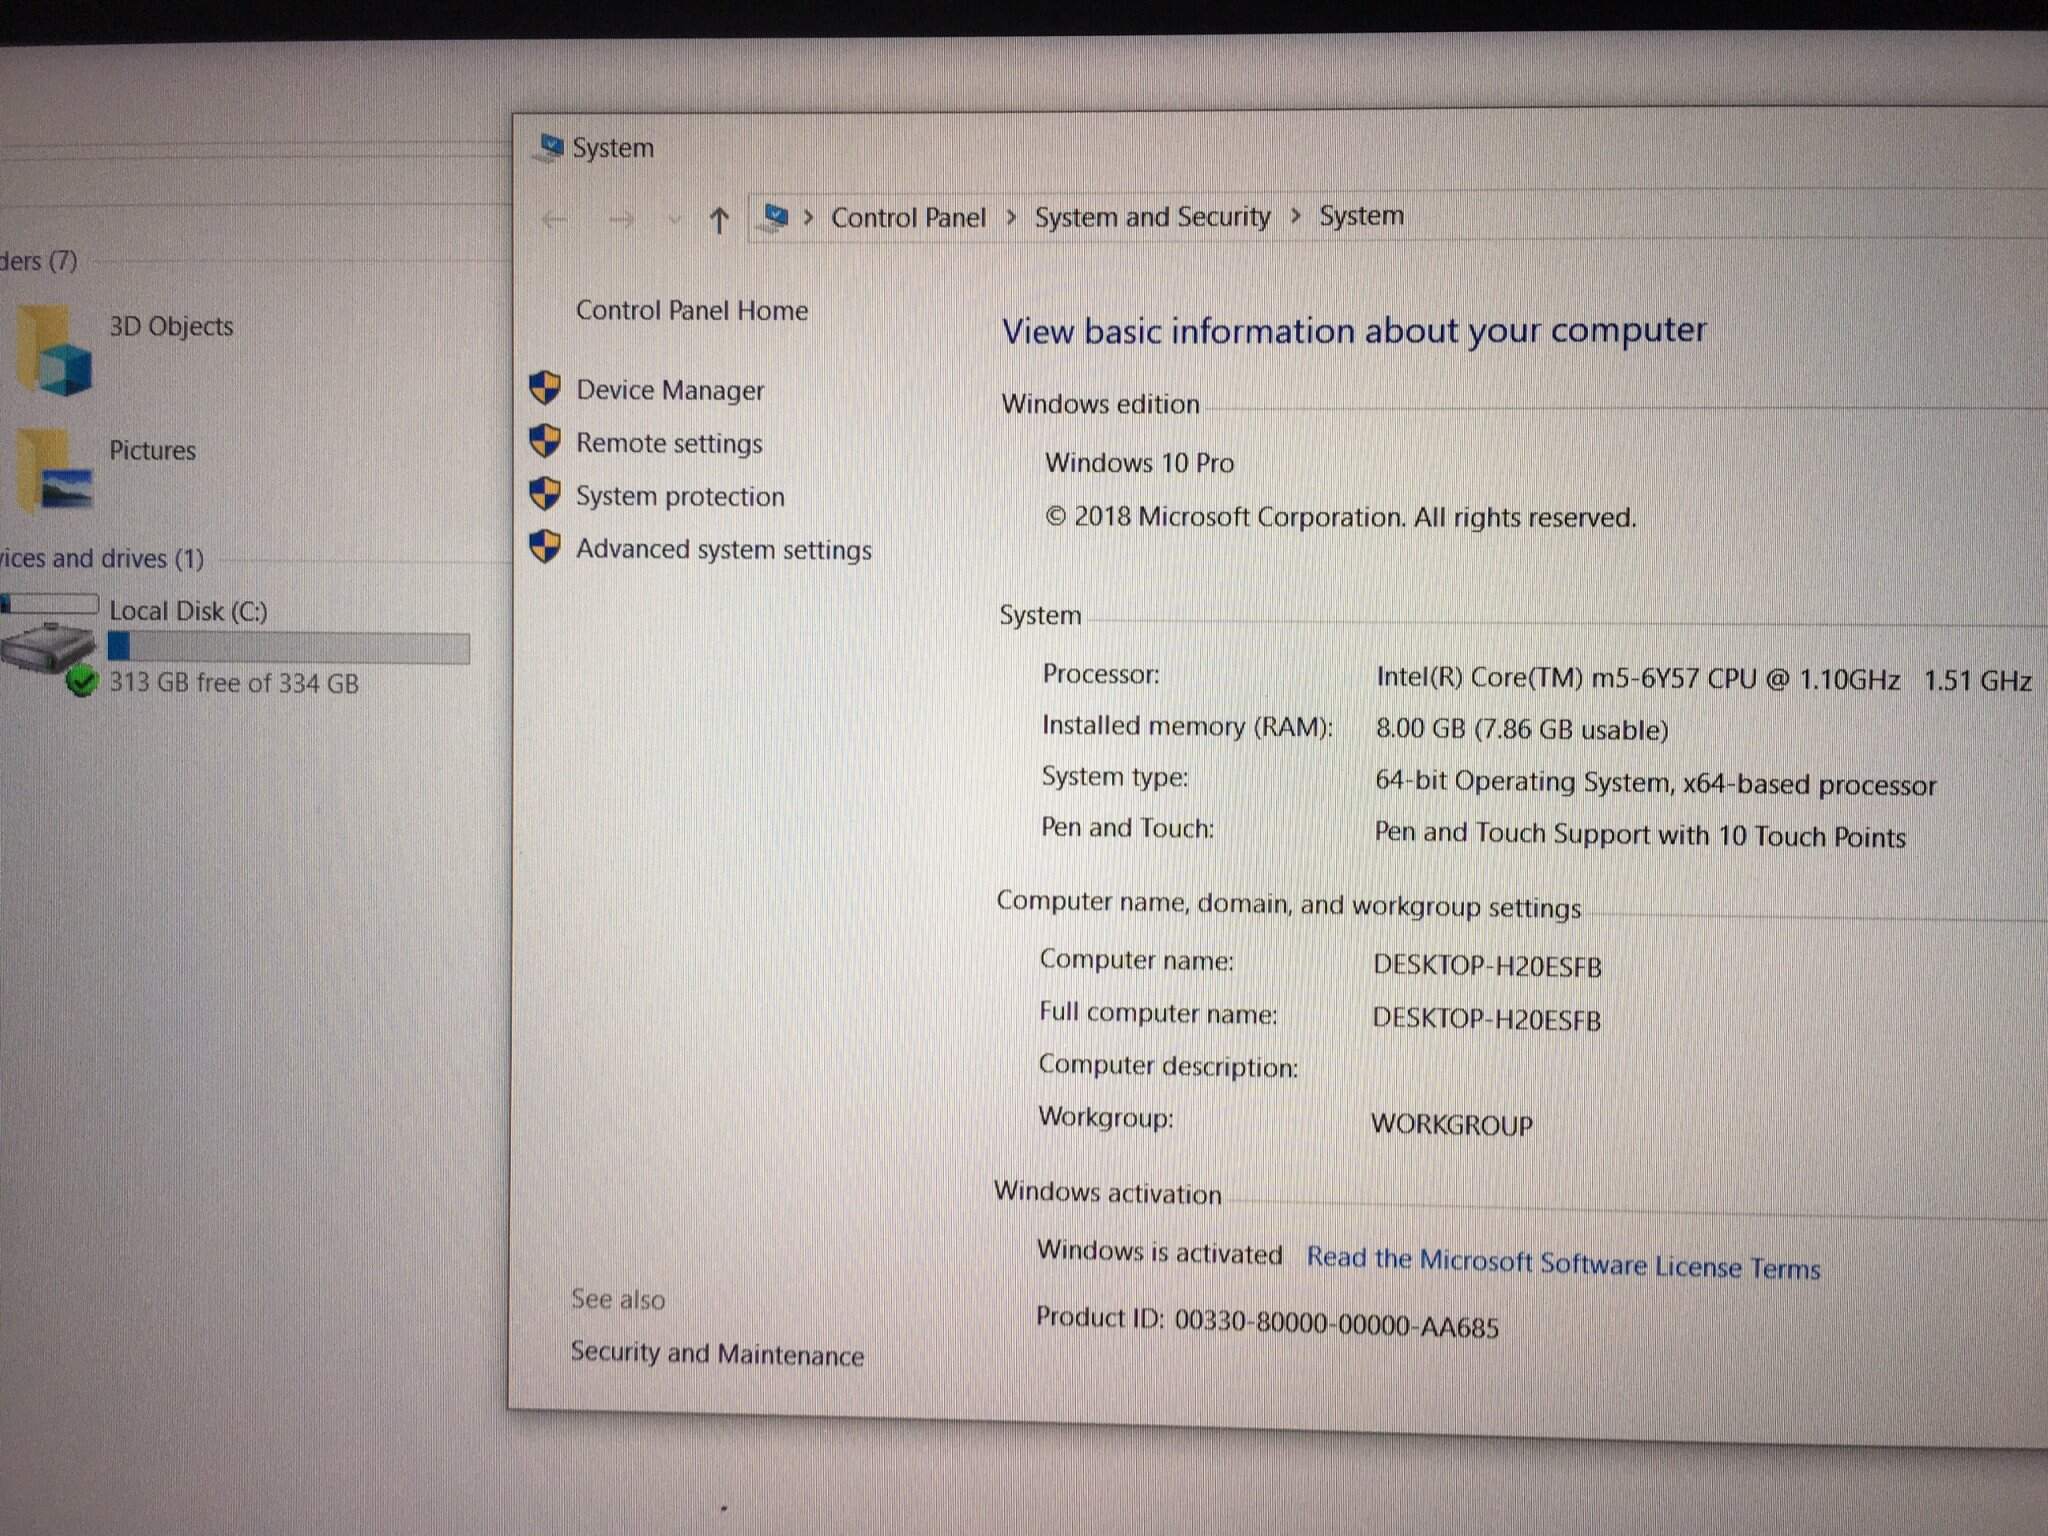Viewport: 2048px width, 1536px height.
Task: Click the Remote settings shield icon
Action: click(x=545, y=441)
